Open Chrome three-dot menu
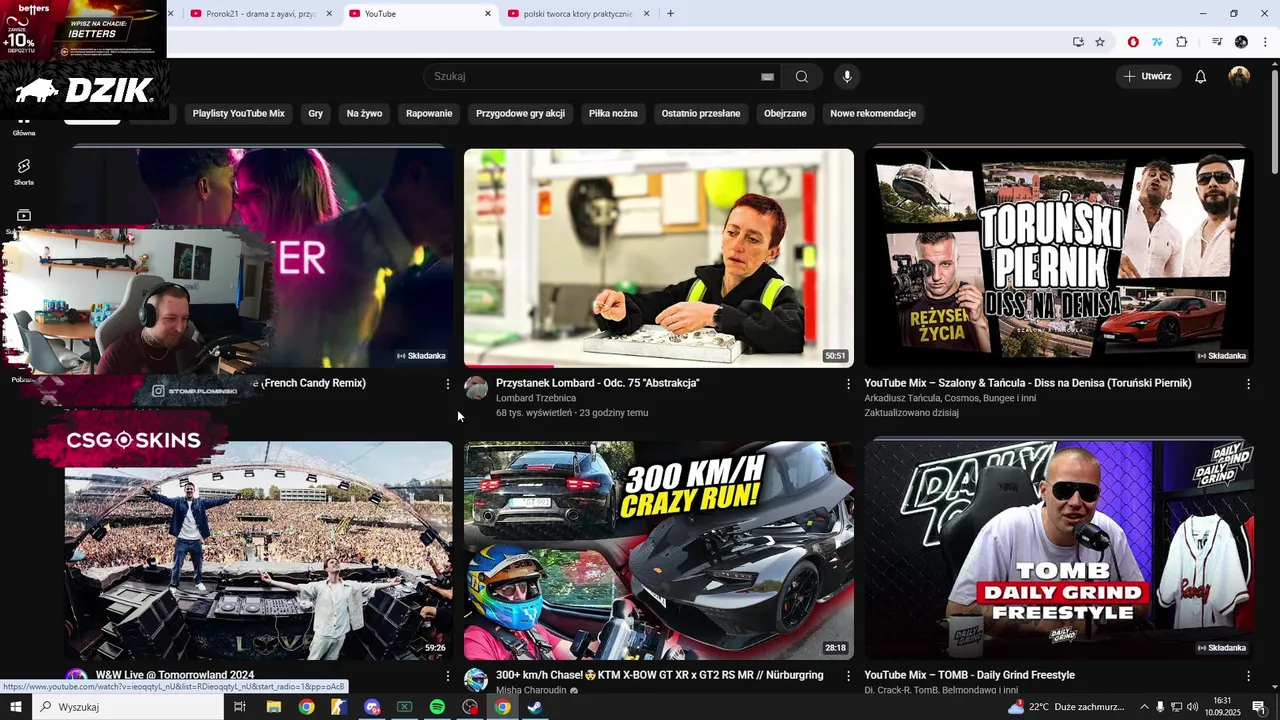The height and width of the screenshot is (720, 1280). tap(1265, 42)
